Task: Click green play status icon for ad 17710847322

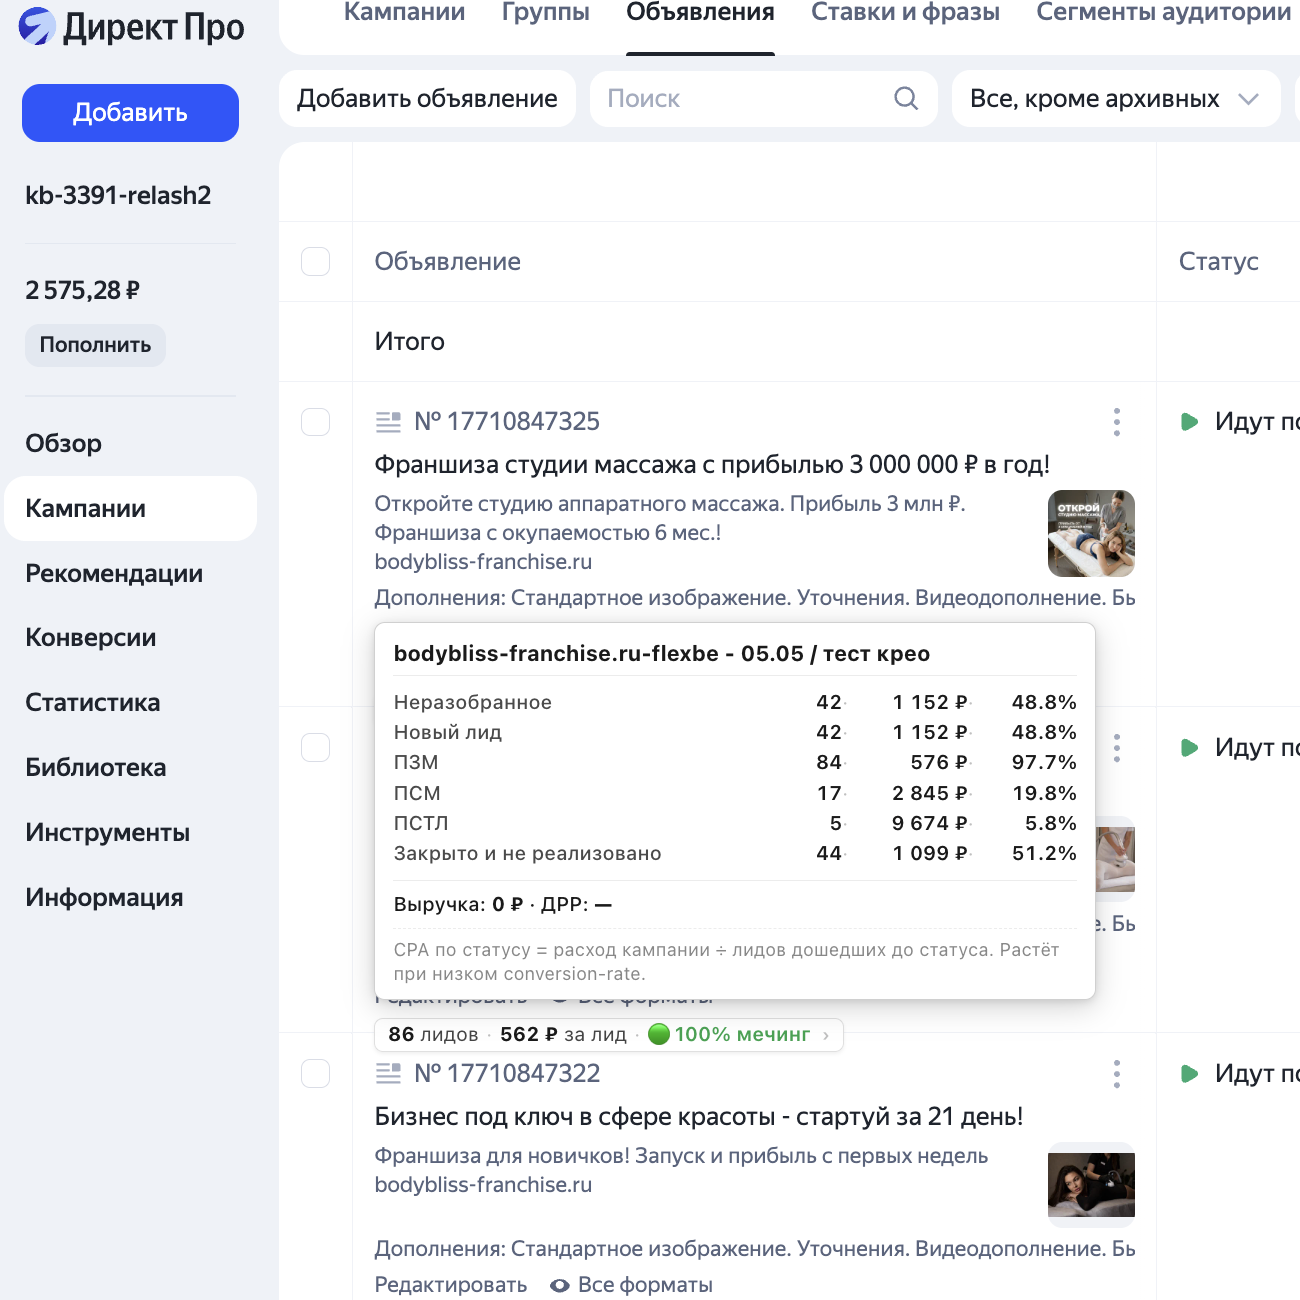Action: [x=1190, y=1074]
